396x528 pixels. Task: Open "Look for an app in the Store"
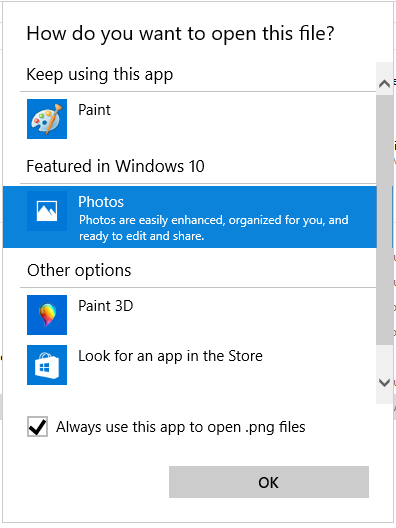click(x=170, y=356)
